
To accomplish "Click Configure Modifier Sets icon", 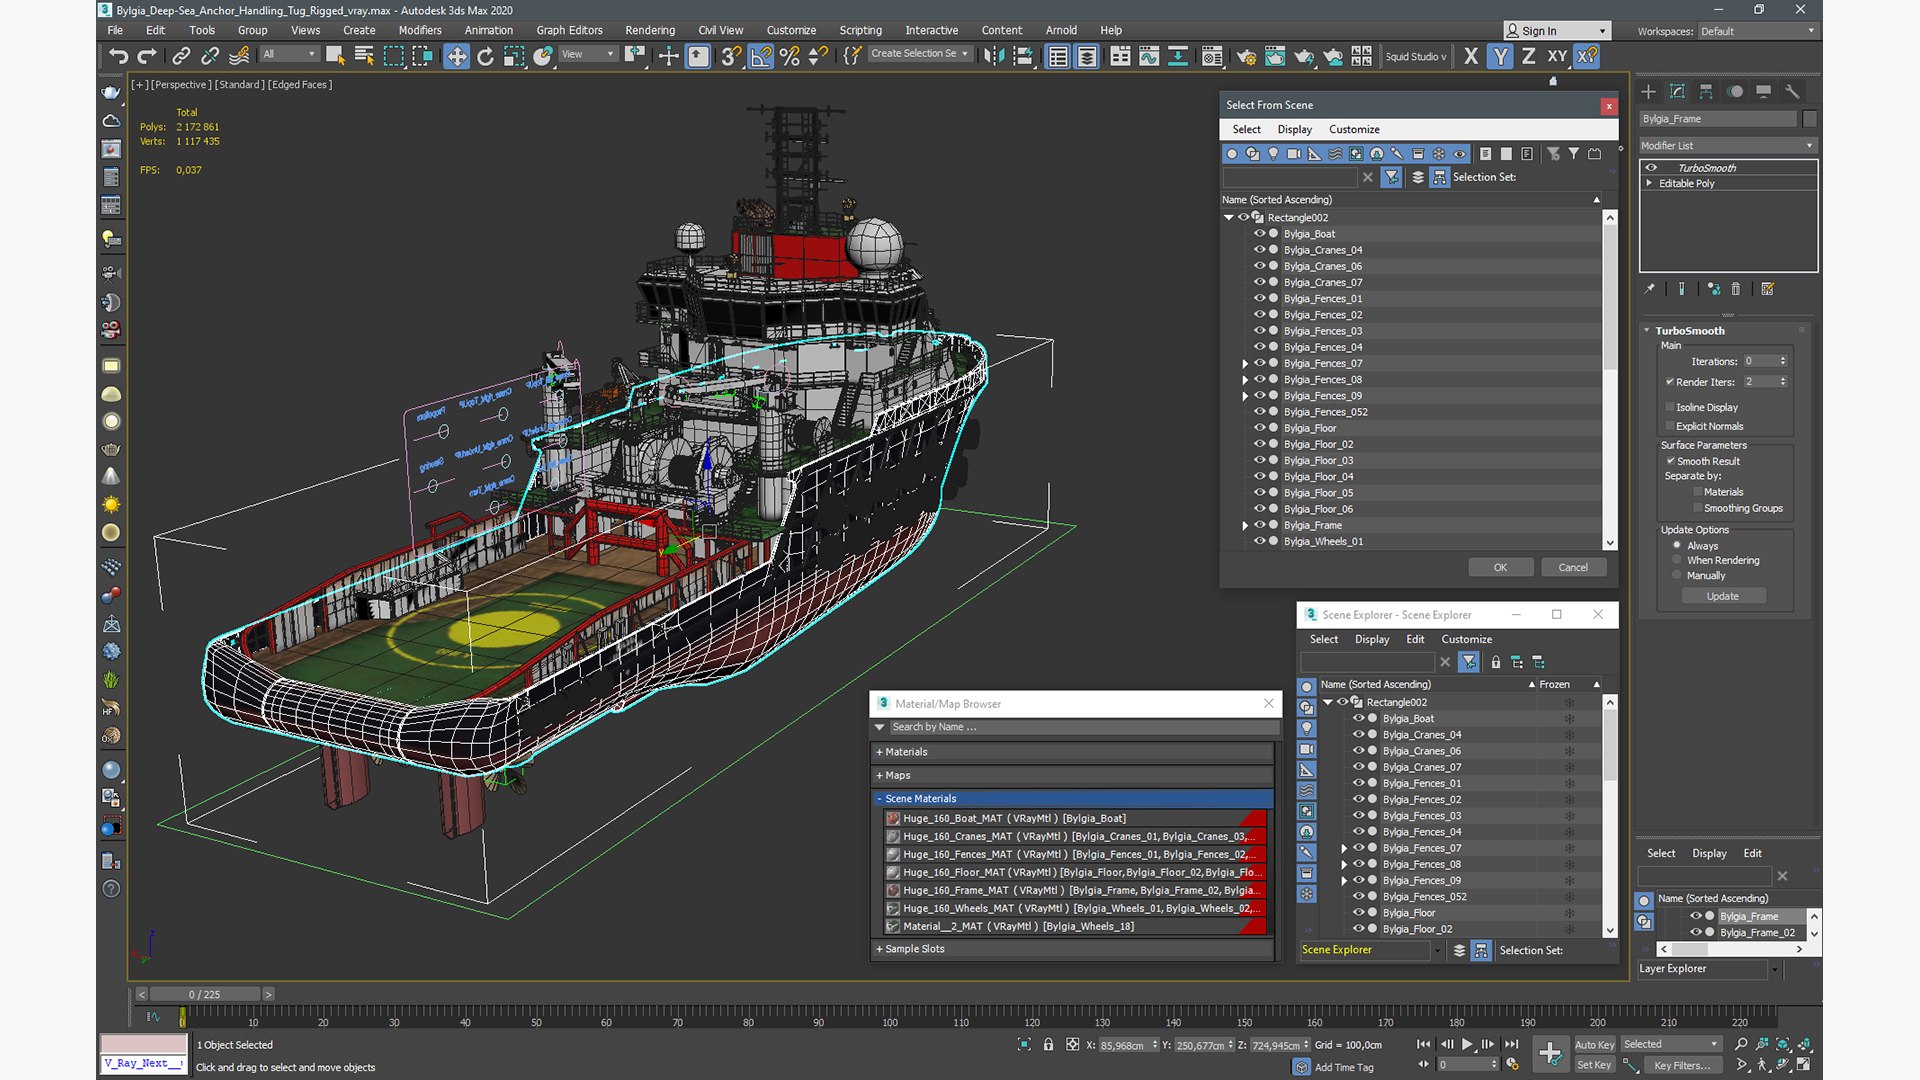I will coord(1767,289).
